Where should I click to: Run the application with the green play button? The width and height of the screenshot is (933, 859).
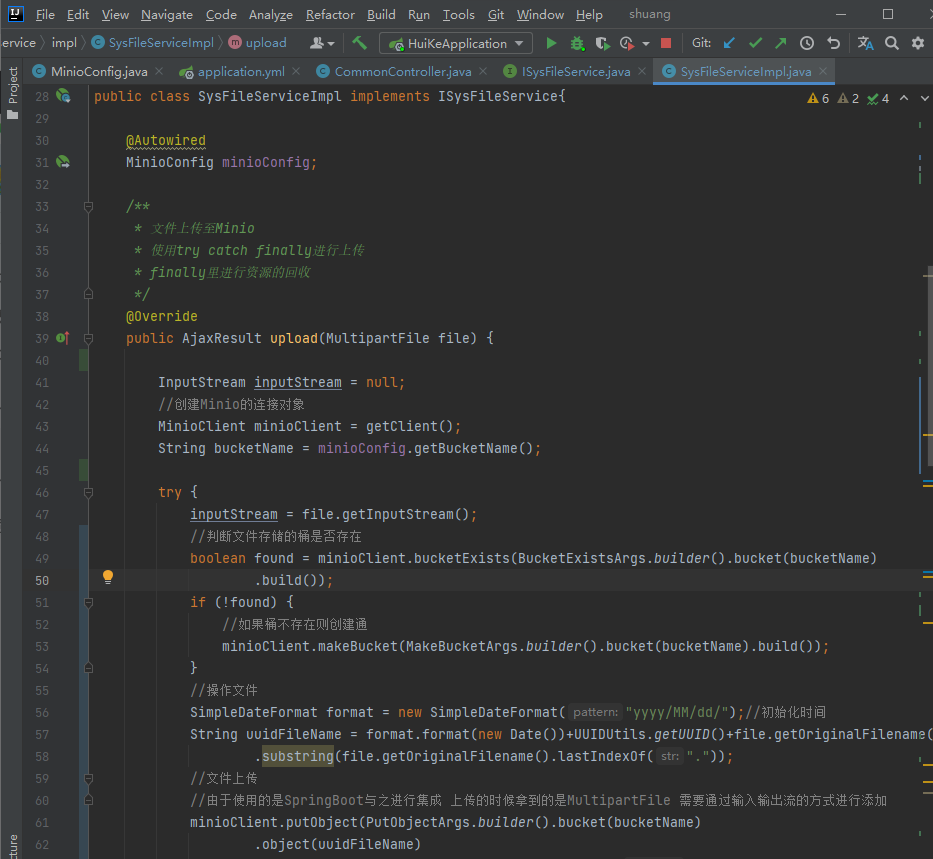(x=551, y=43)
